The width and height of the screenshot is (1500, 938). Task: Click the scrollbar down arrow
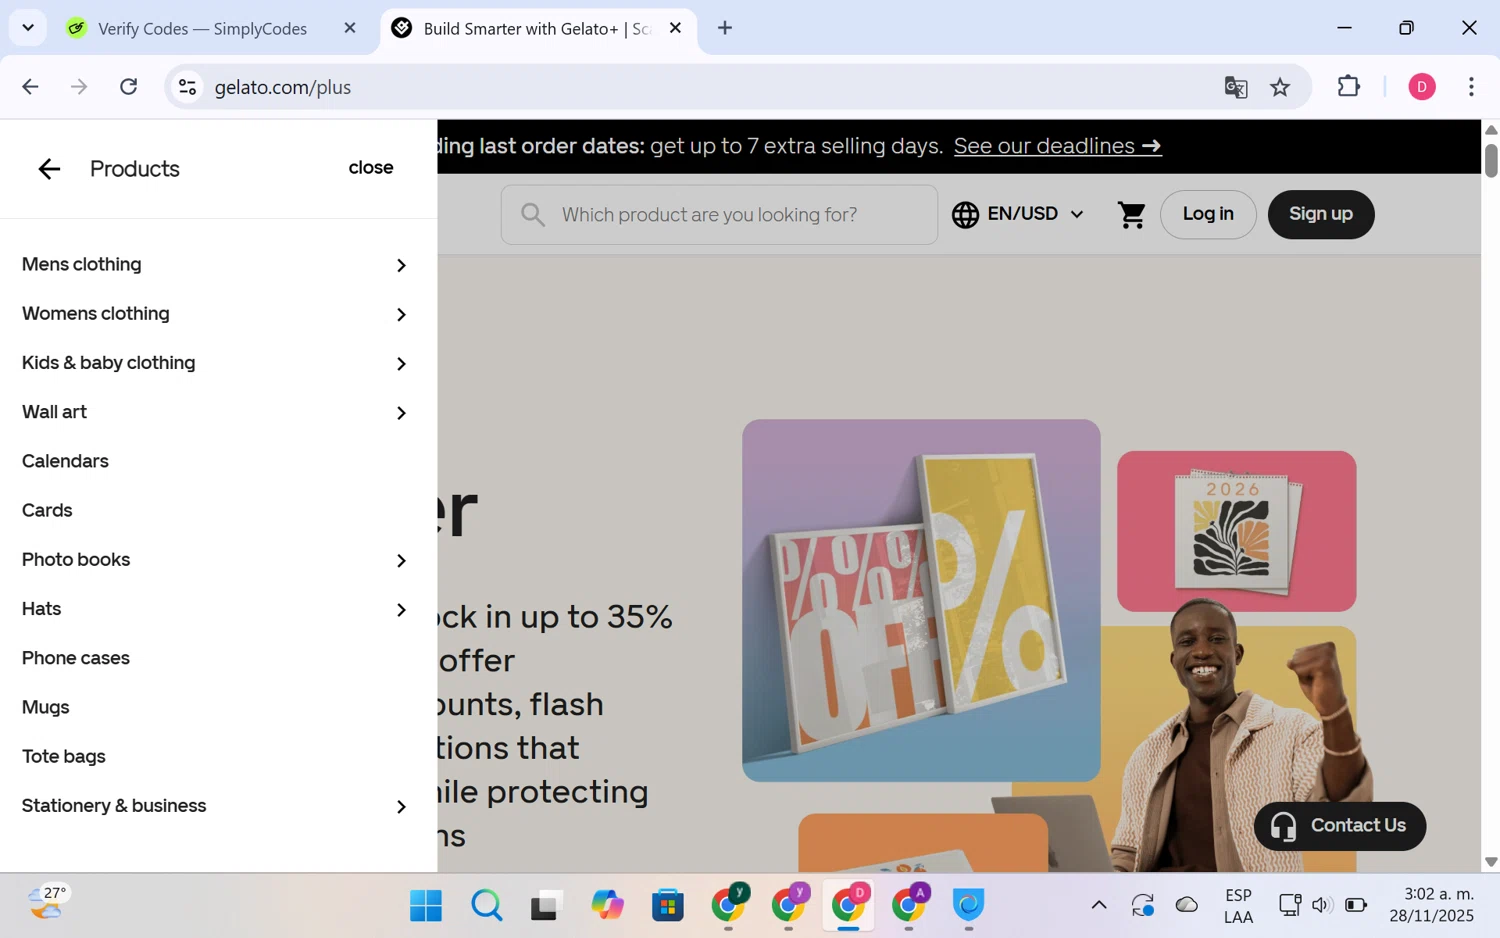click(x=1491, y=861)
